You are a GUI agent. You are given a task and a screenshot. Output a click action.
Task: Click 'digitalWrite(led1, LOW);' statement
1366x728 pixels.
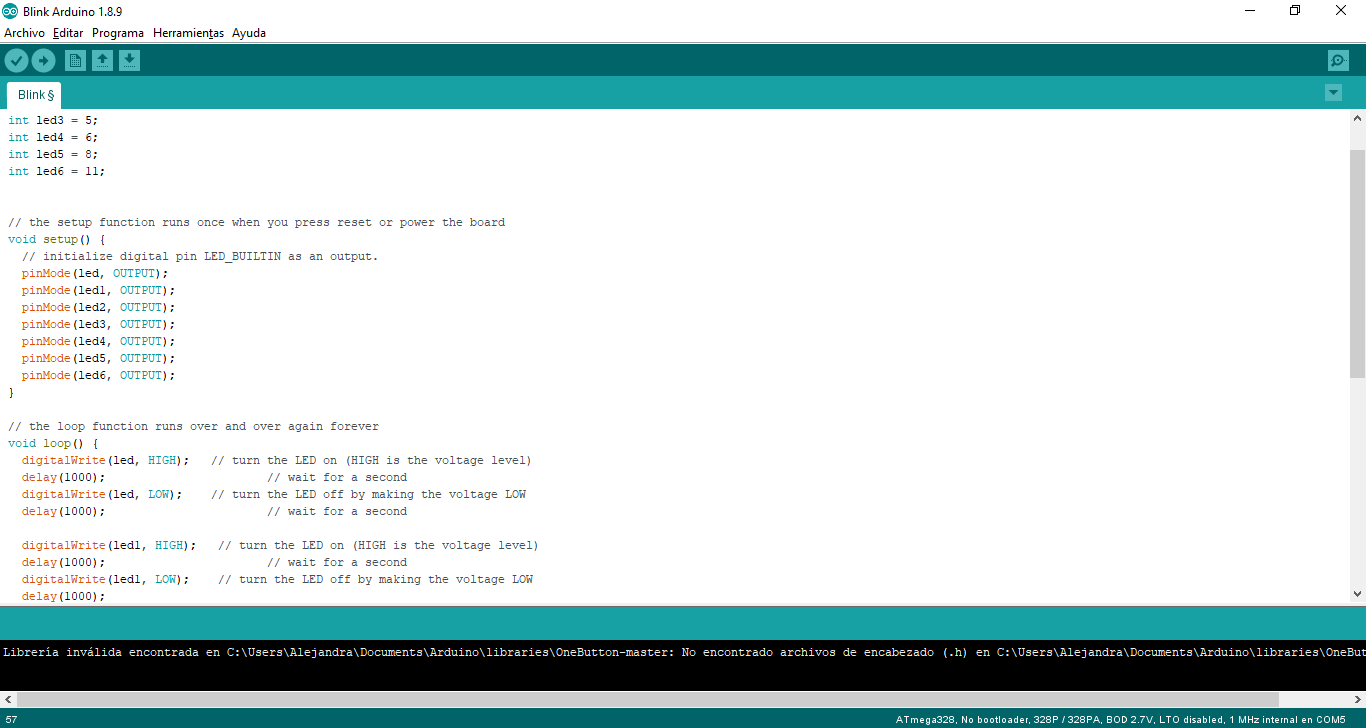pos(105,579)
